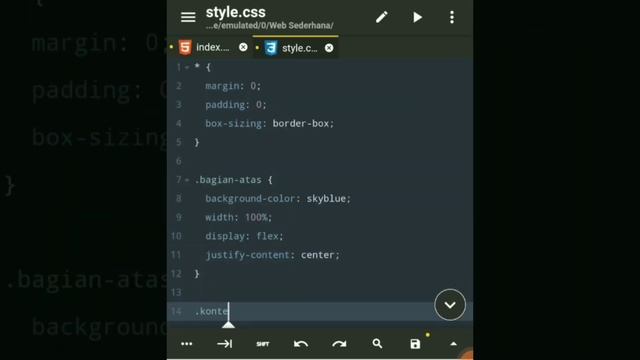
Task: Run the file with the play icon
Action: tap(417, 17)
